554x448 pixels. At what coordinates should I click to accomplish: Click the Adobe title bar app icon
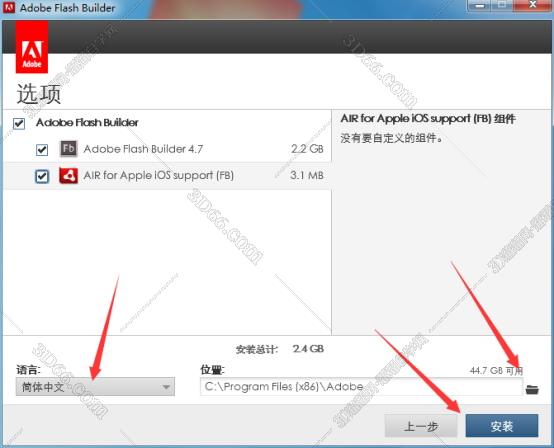(x=9, y=7)
